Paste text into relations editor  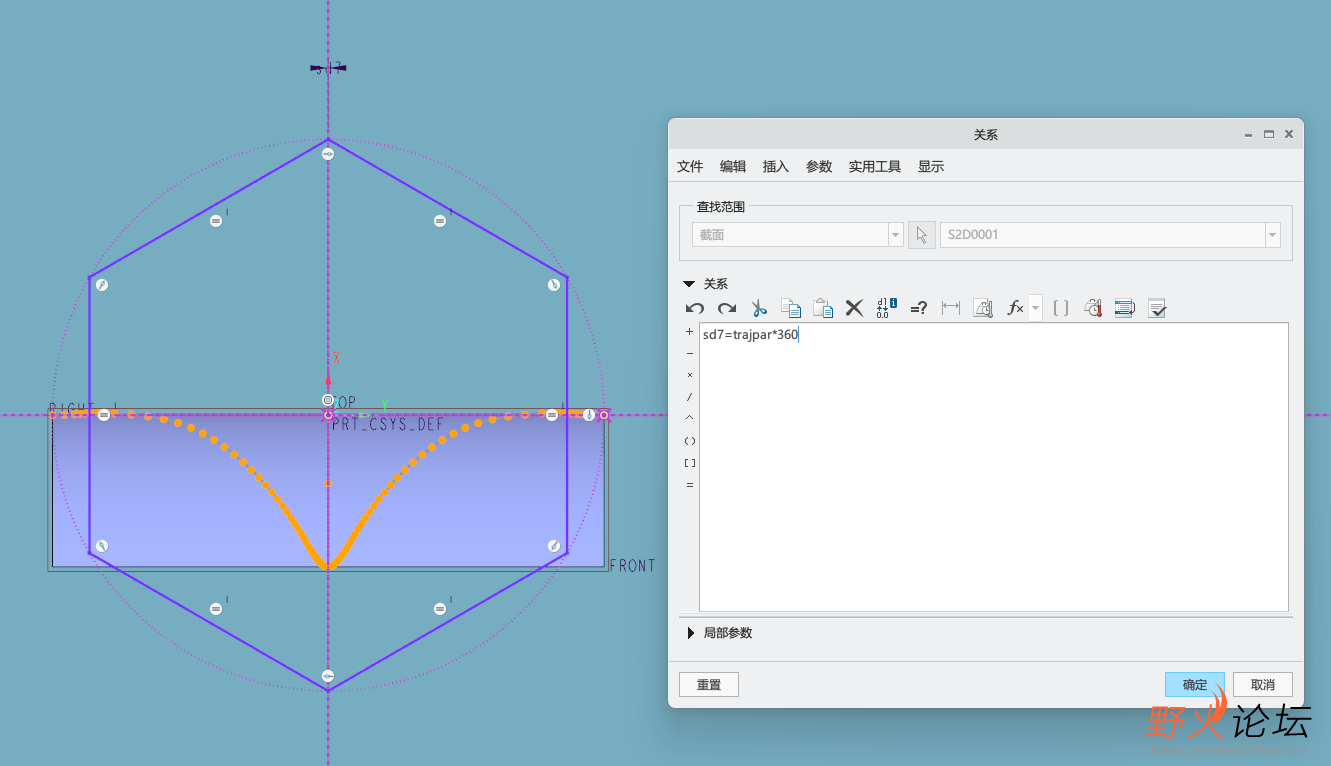point(823,309)
